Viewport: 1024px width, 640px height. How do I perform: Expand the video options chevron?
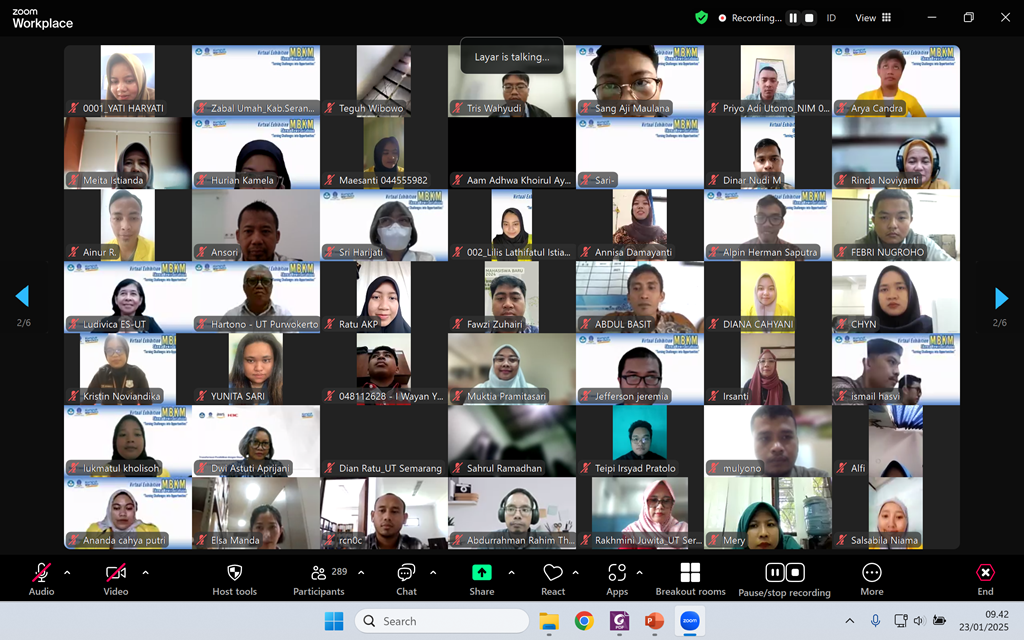(145, 573)
